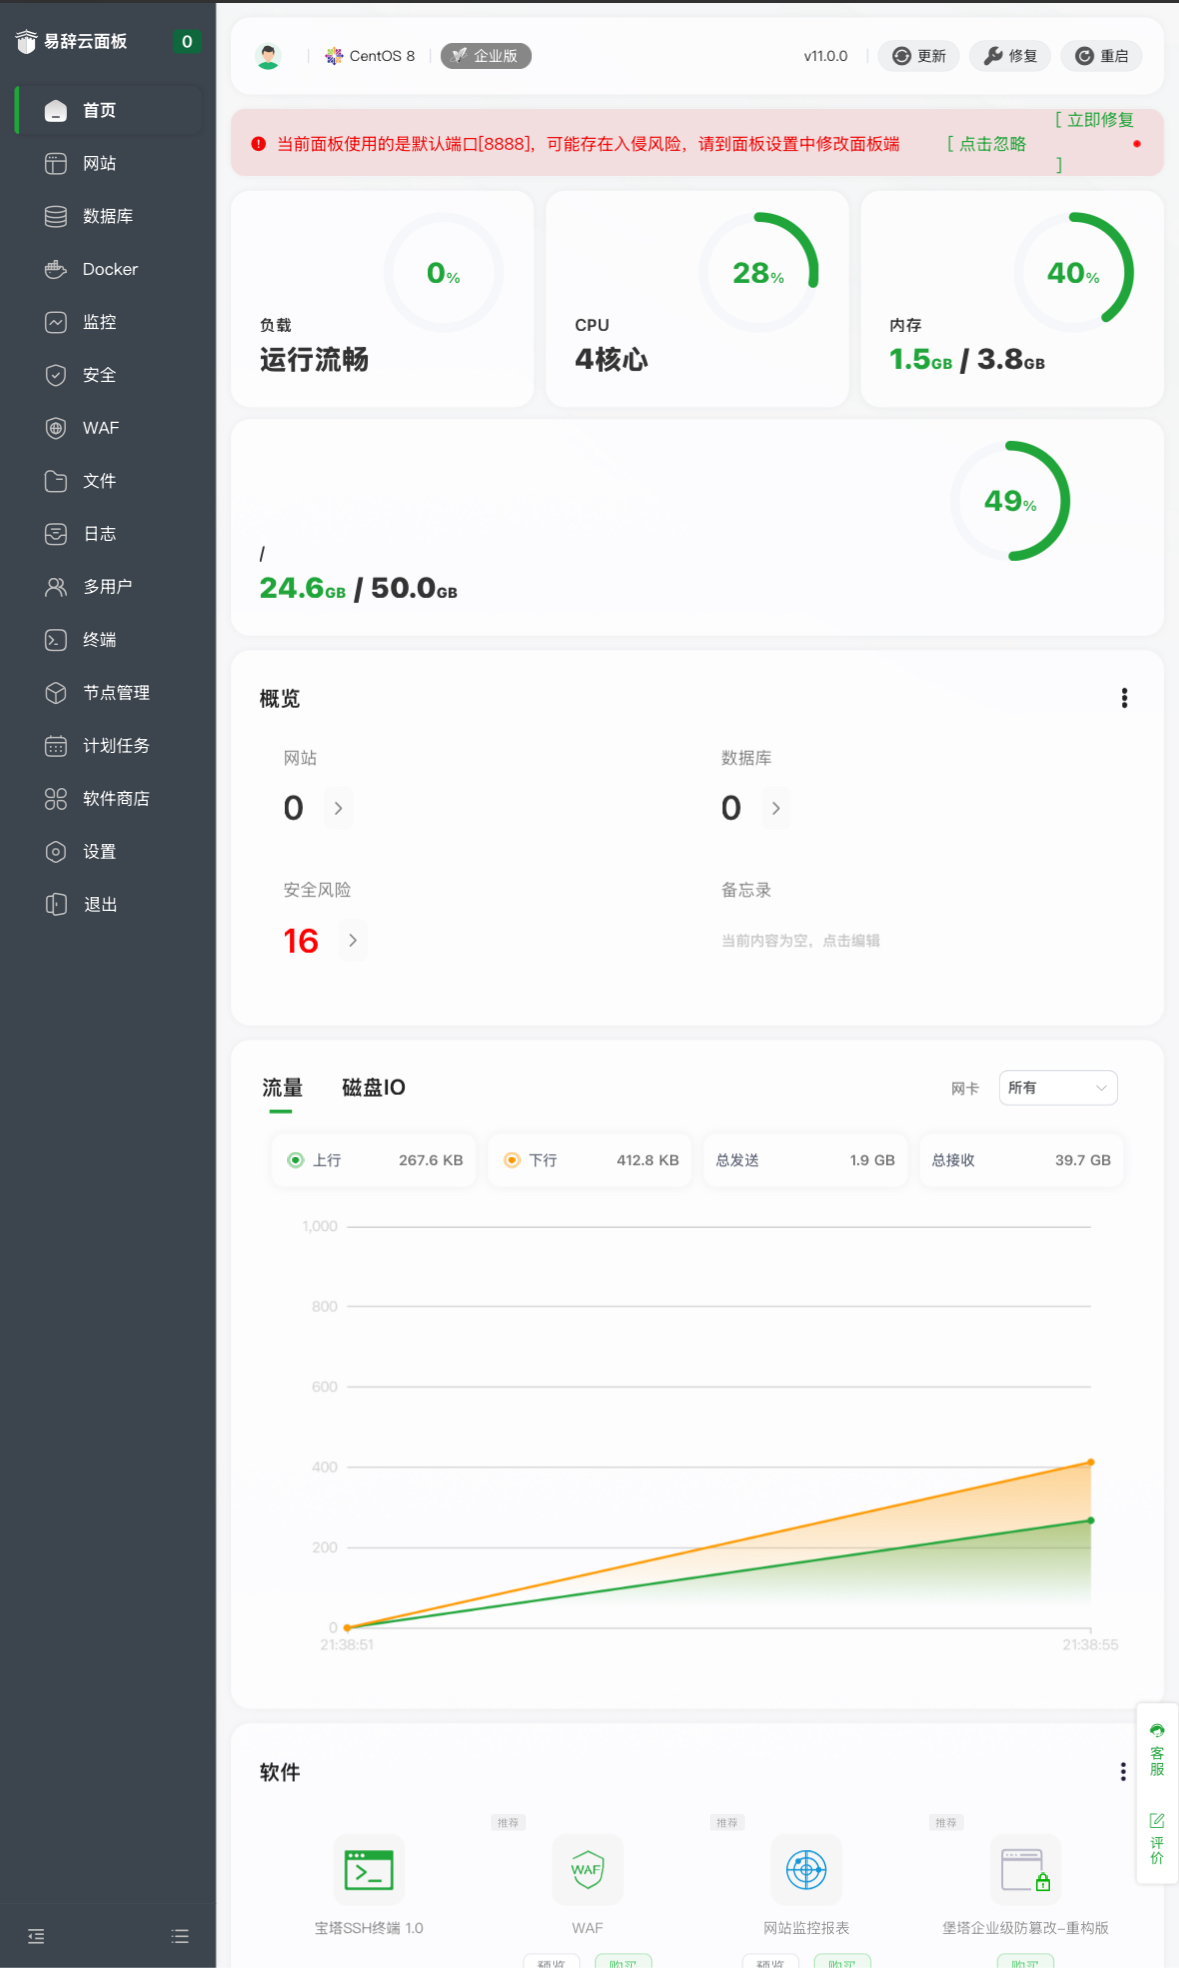Open the Docker whale icon
This screenshot has height=1968, width=1179.
56,270
